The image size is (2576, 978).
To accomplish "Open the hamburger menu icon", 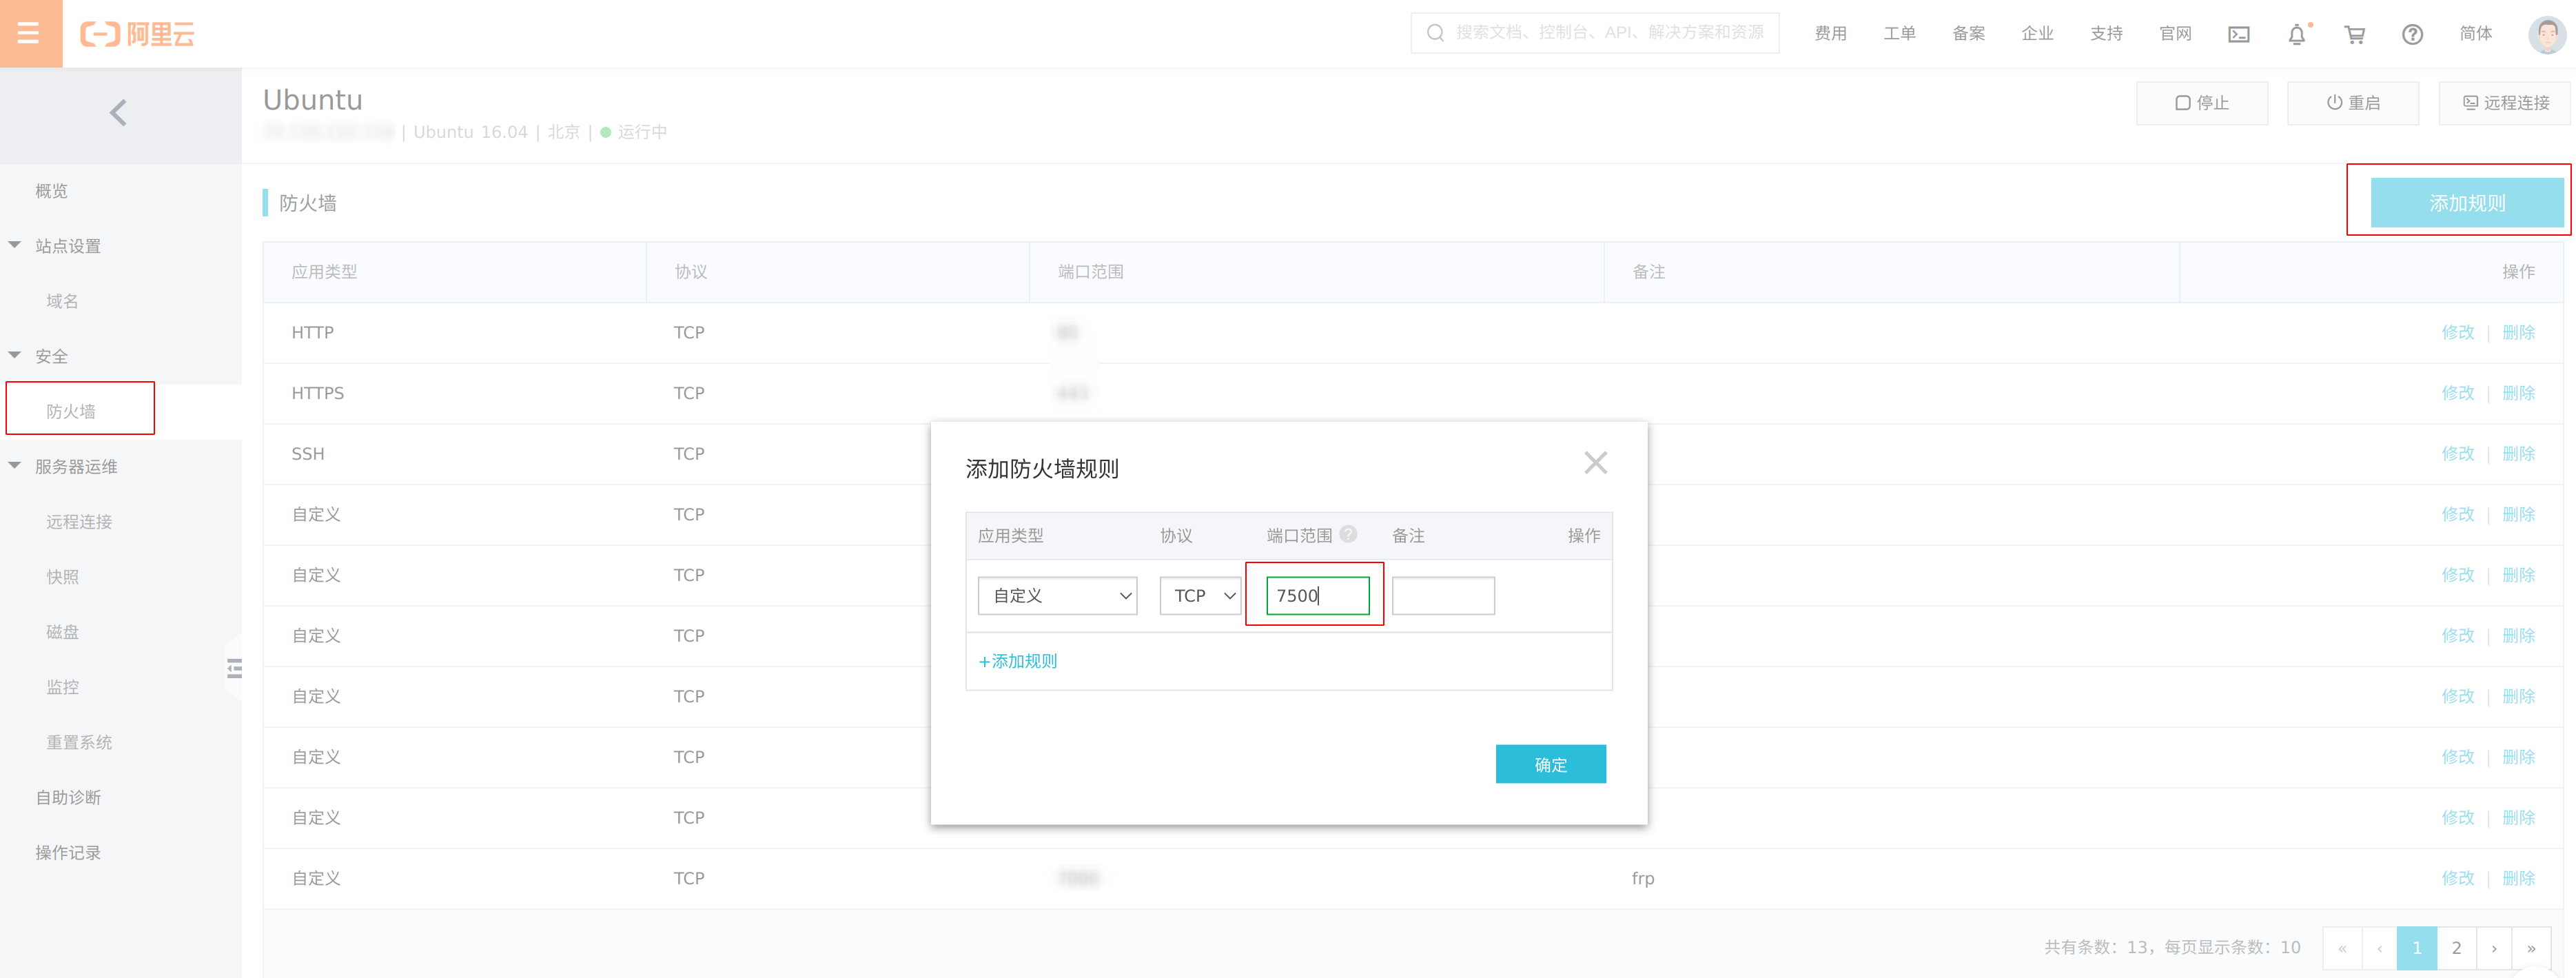I will 29,33.
